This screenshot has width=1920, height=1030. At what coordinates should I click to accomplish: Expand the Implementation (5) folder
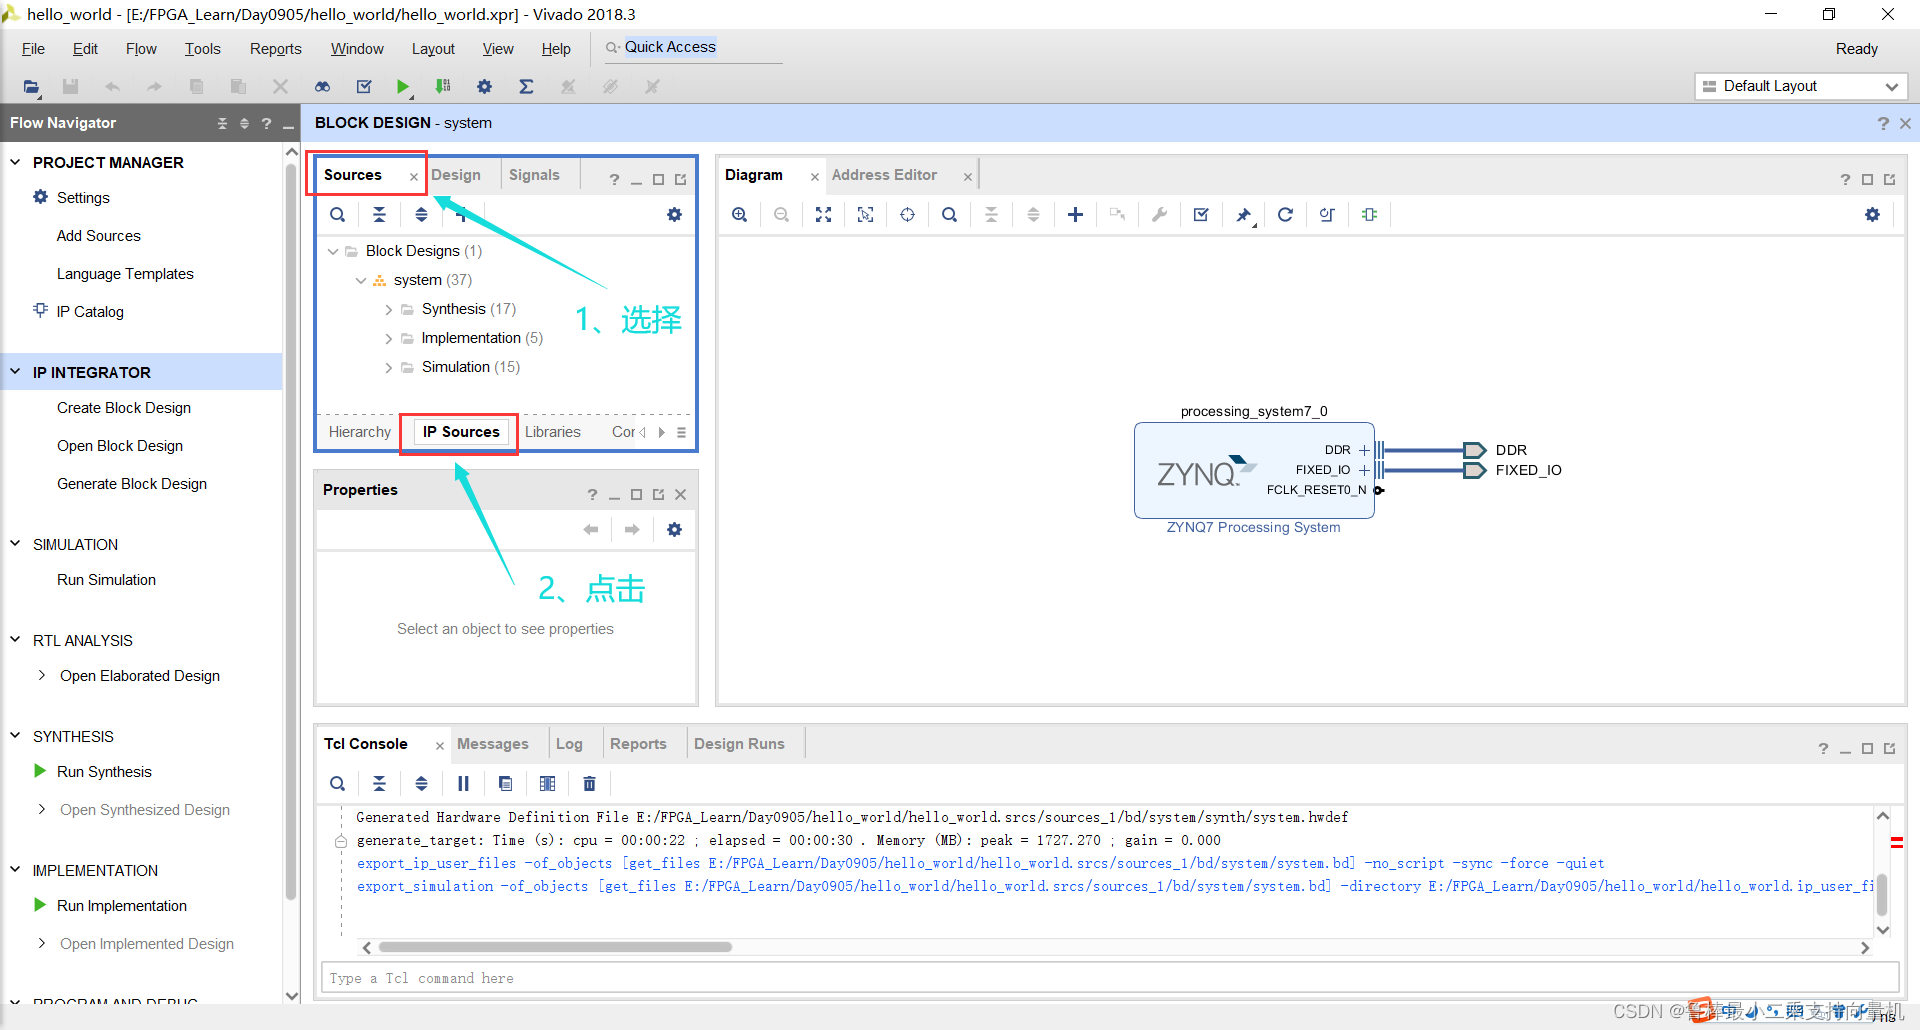click(x=389, y=339)
